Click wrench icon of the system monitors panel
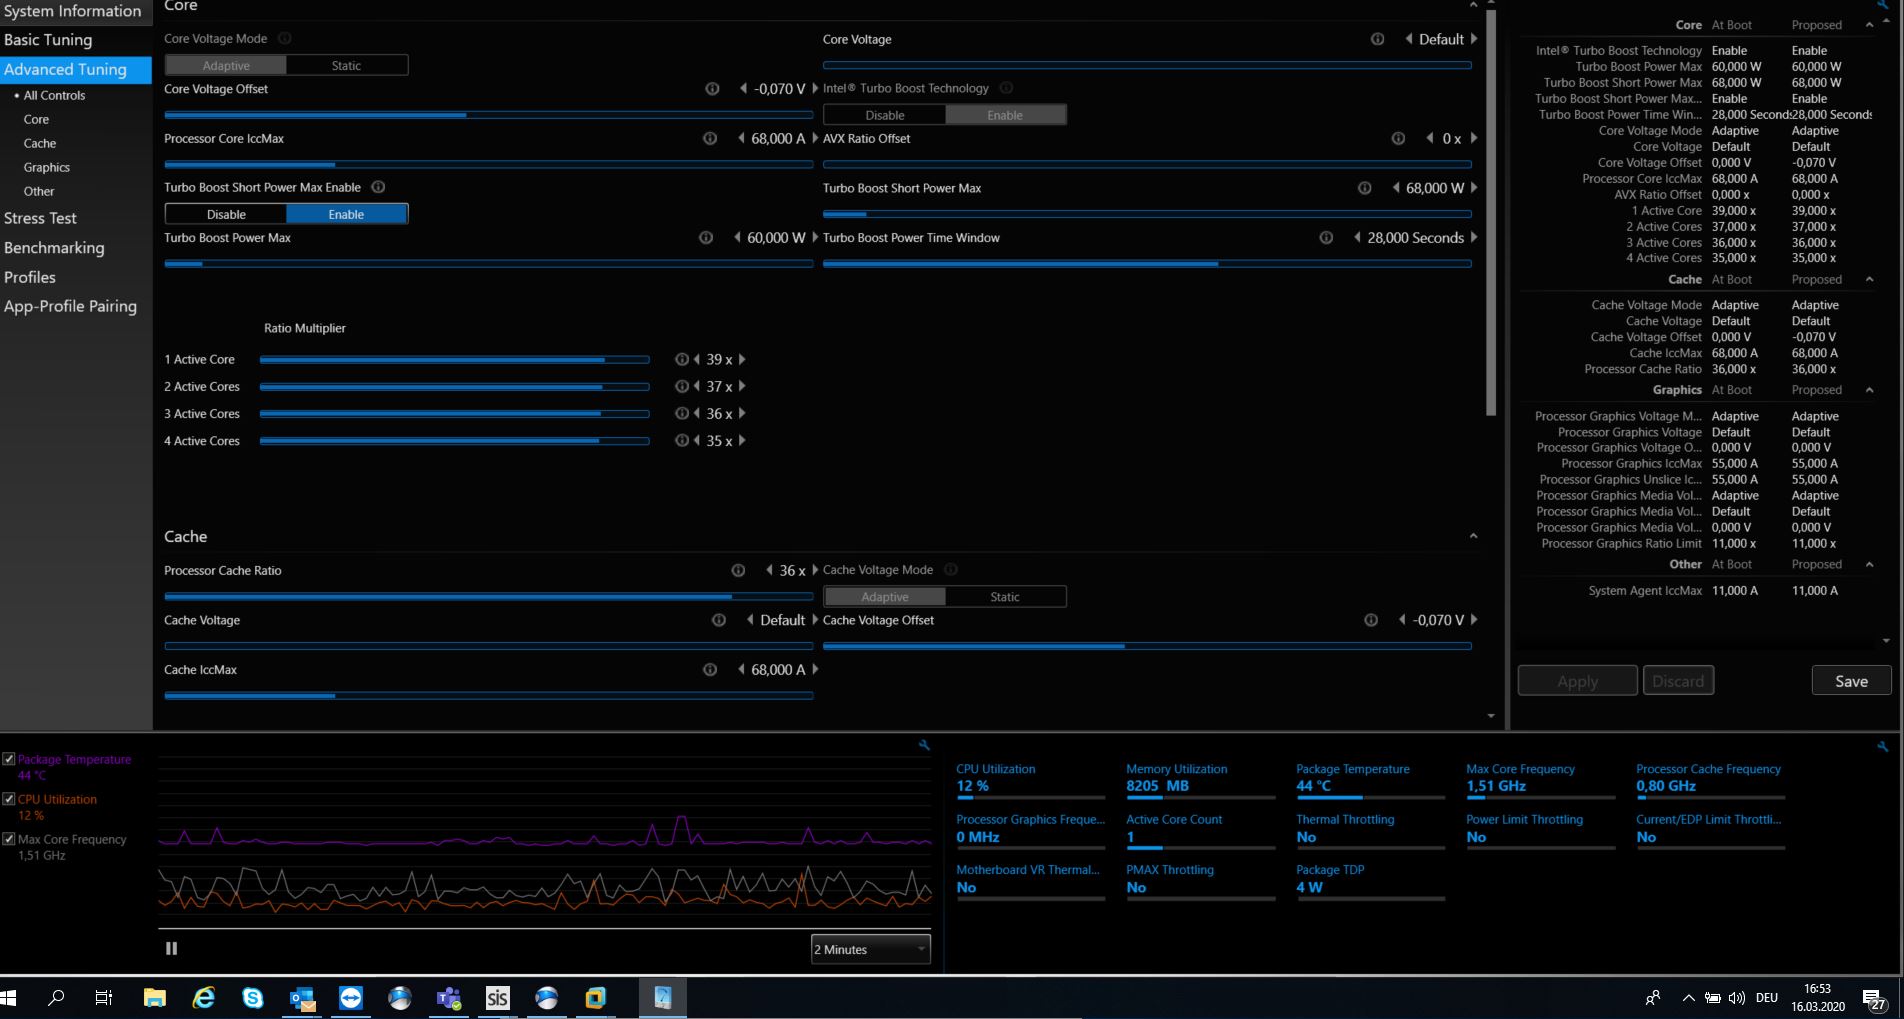The image size is (1904, 1019). [x=1883, y=747]
